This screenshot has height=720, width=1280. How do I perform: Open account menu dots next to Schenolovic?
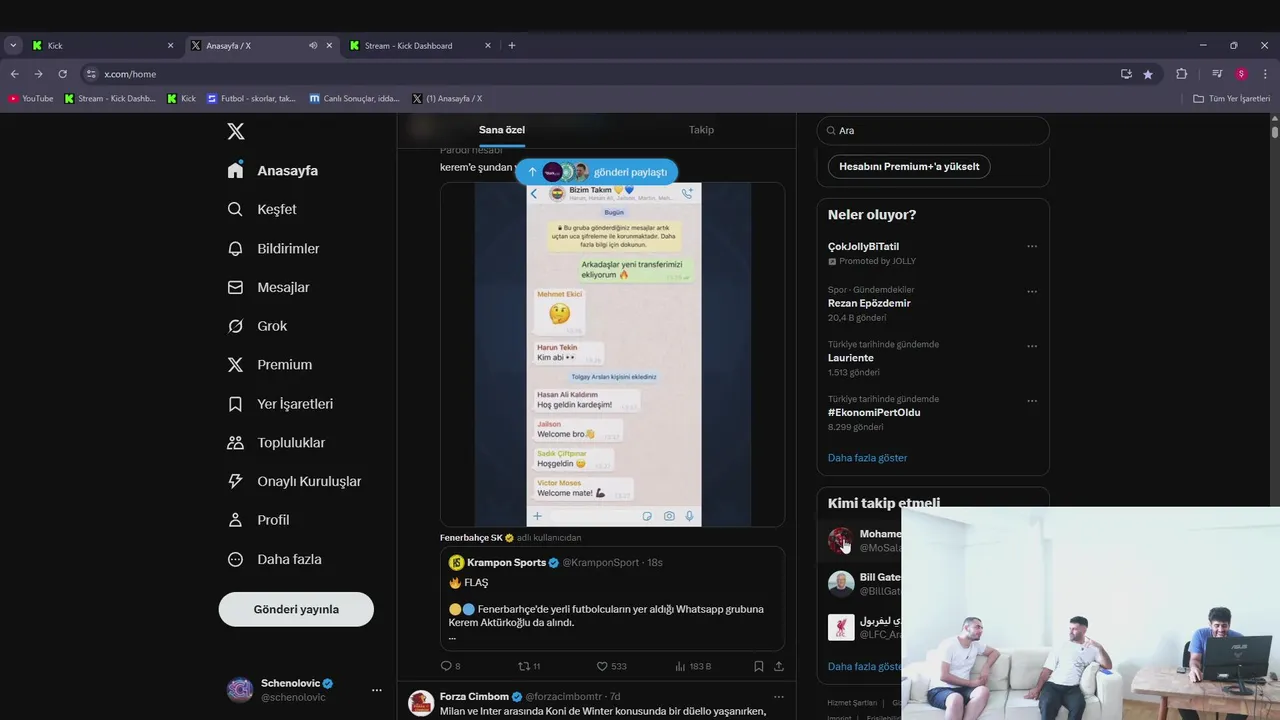(377, 690)
